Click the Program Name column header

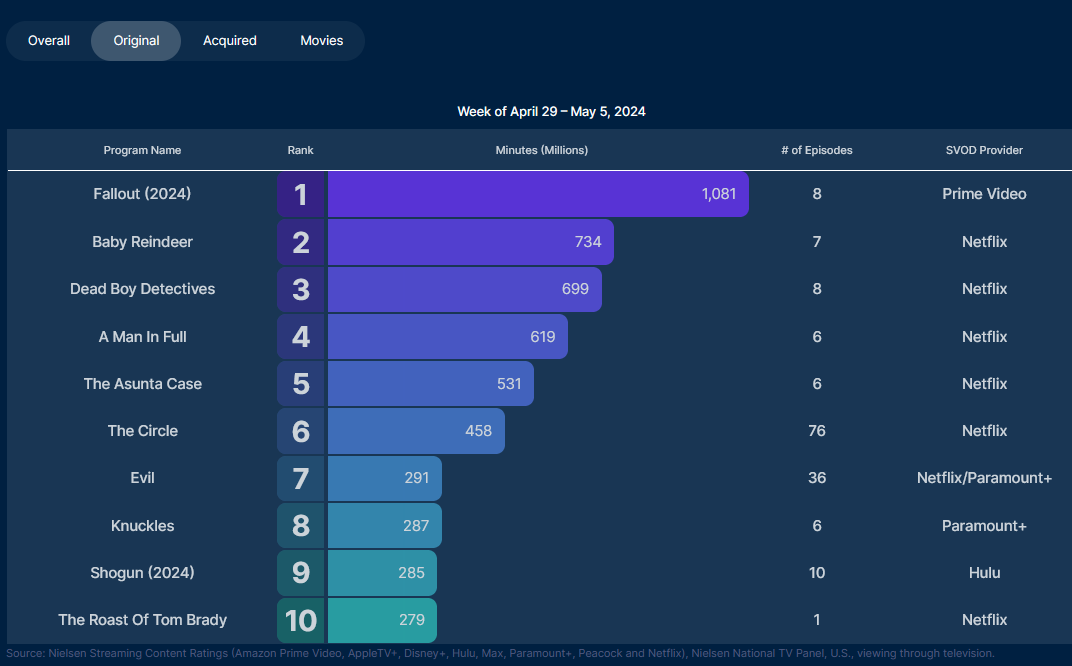pos(143,150)
